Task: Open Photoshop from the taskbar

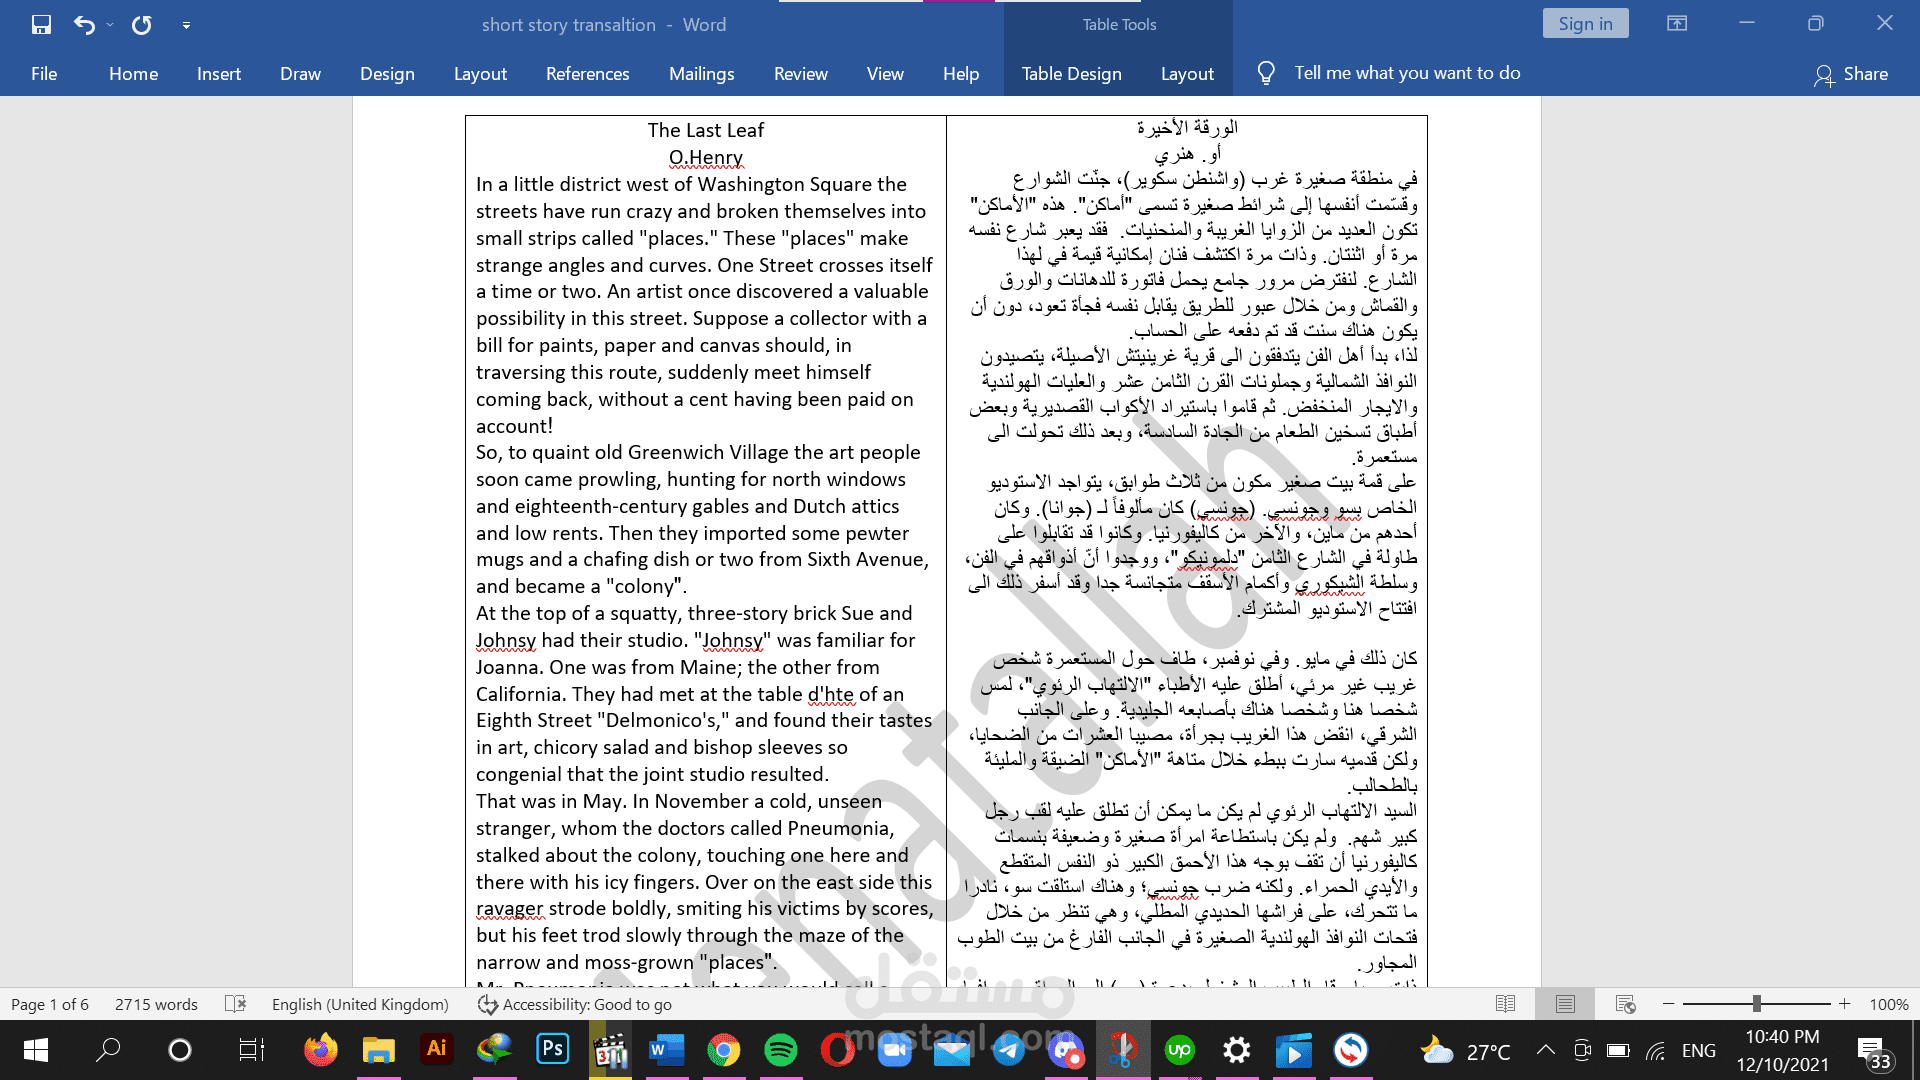Action: coord(552,1050)
